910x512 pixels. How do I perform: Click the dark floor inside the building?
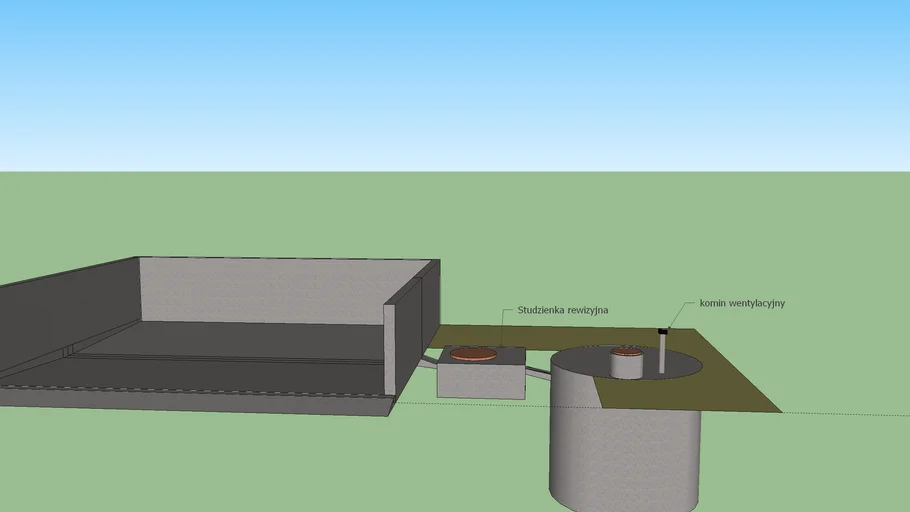pos(230,340)
